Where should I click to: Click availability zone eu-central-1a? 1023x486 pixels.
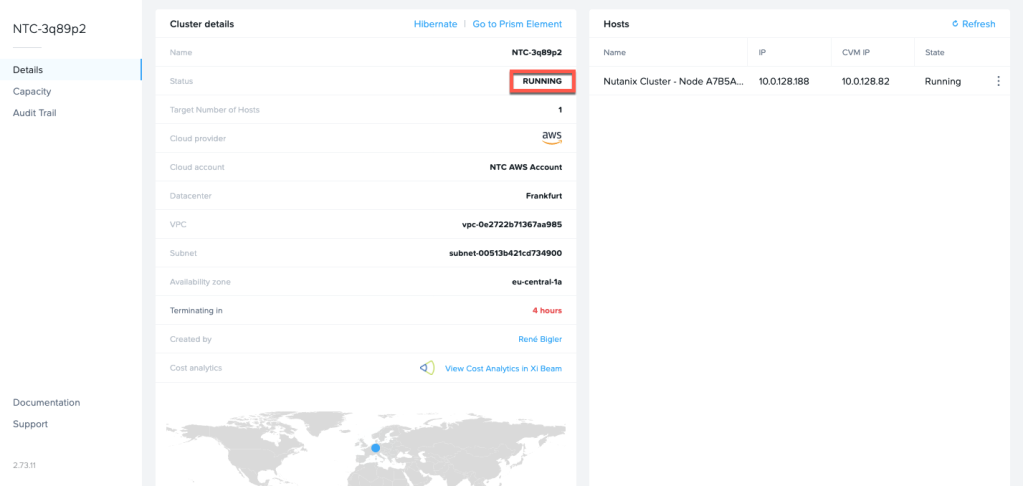click(x=537, y=282)
